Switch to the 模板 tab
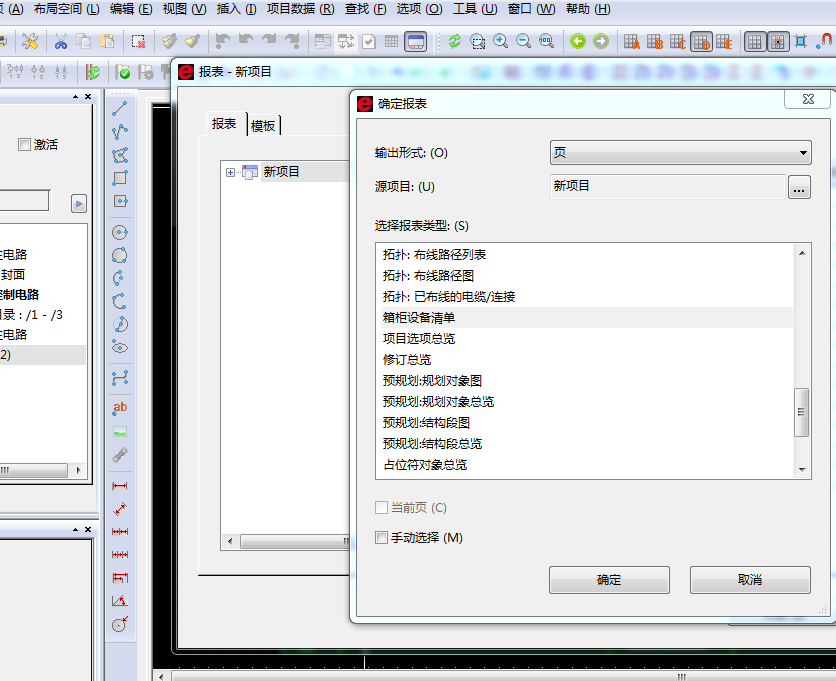Image resolution: width=836 pixels, height=681 pixels. 264,125
